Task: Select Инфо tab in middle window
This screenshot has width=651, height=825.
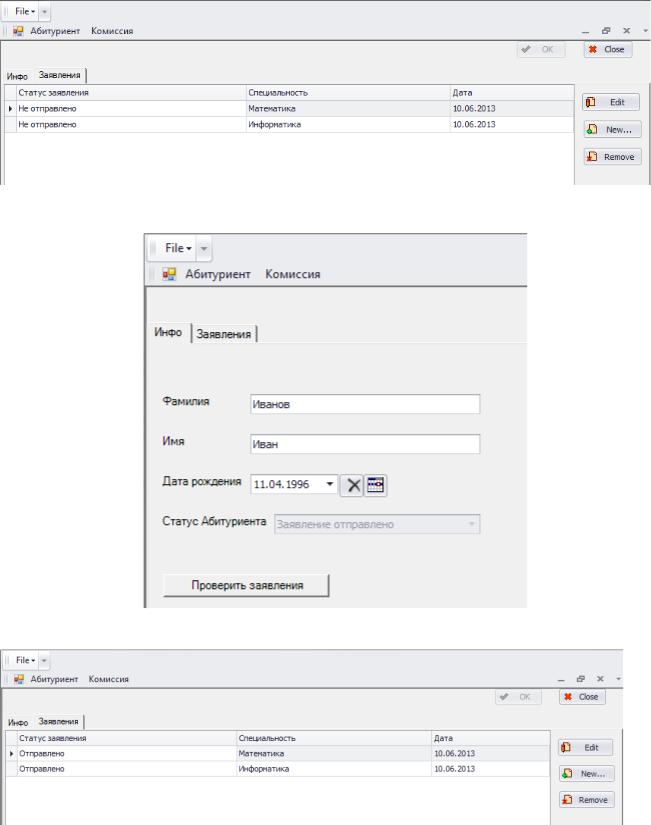Action: [x=168, y=332]
